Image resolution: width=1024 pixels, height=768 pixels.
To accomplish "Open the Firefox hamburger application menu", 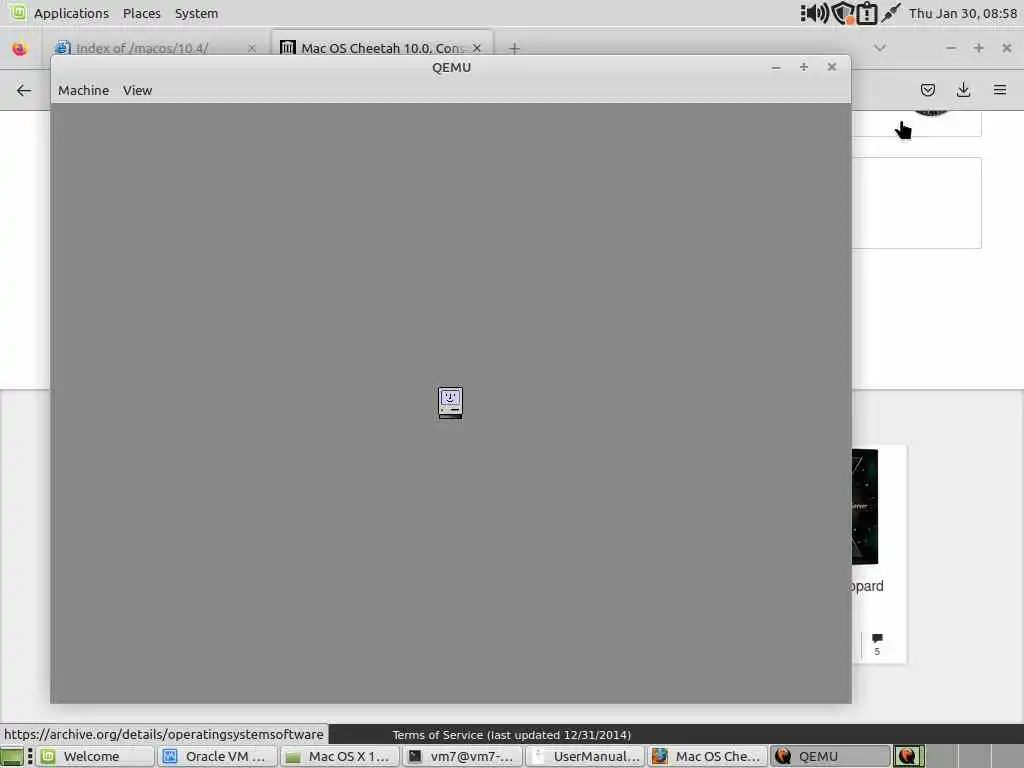I will point(1000,90).
